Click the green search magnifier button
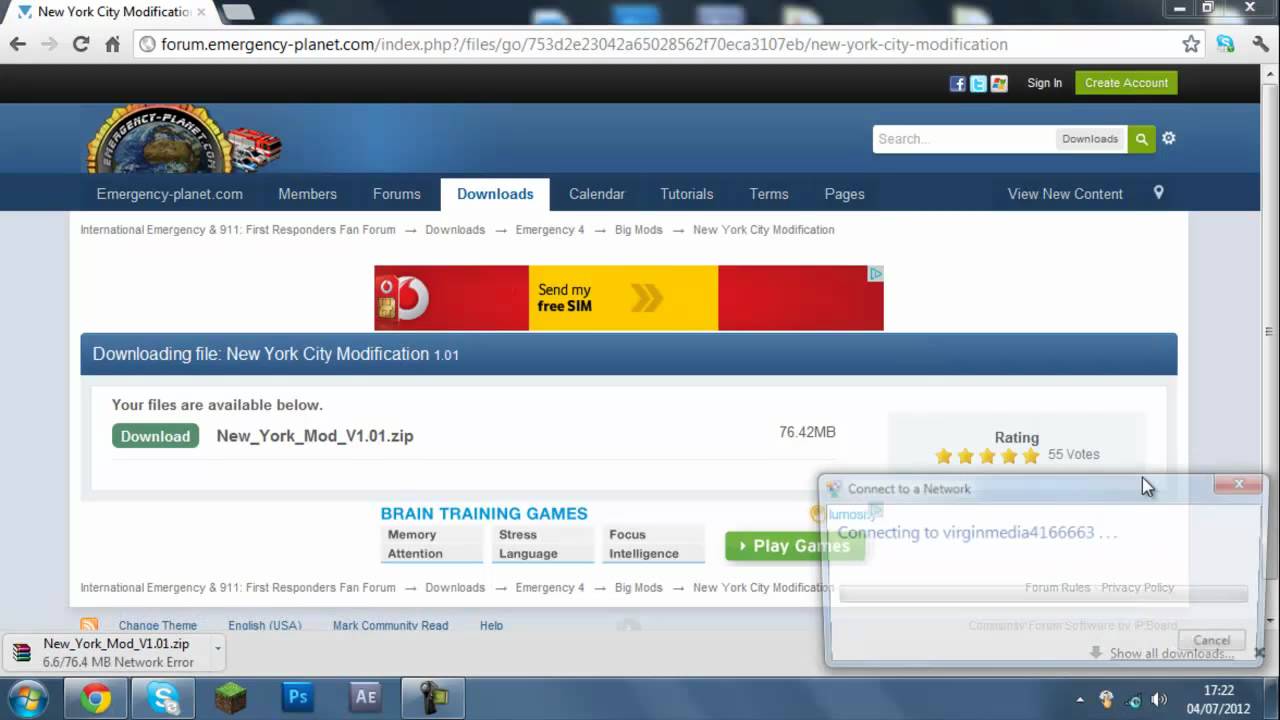Screen dimensions: 1280x720 (1141, 139)
